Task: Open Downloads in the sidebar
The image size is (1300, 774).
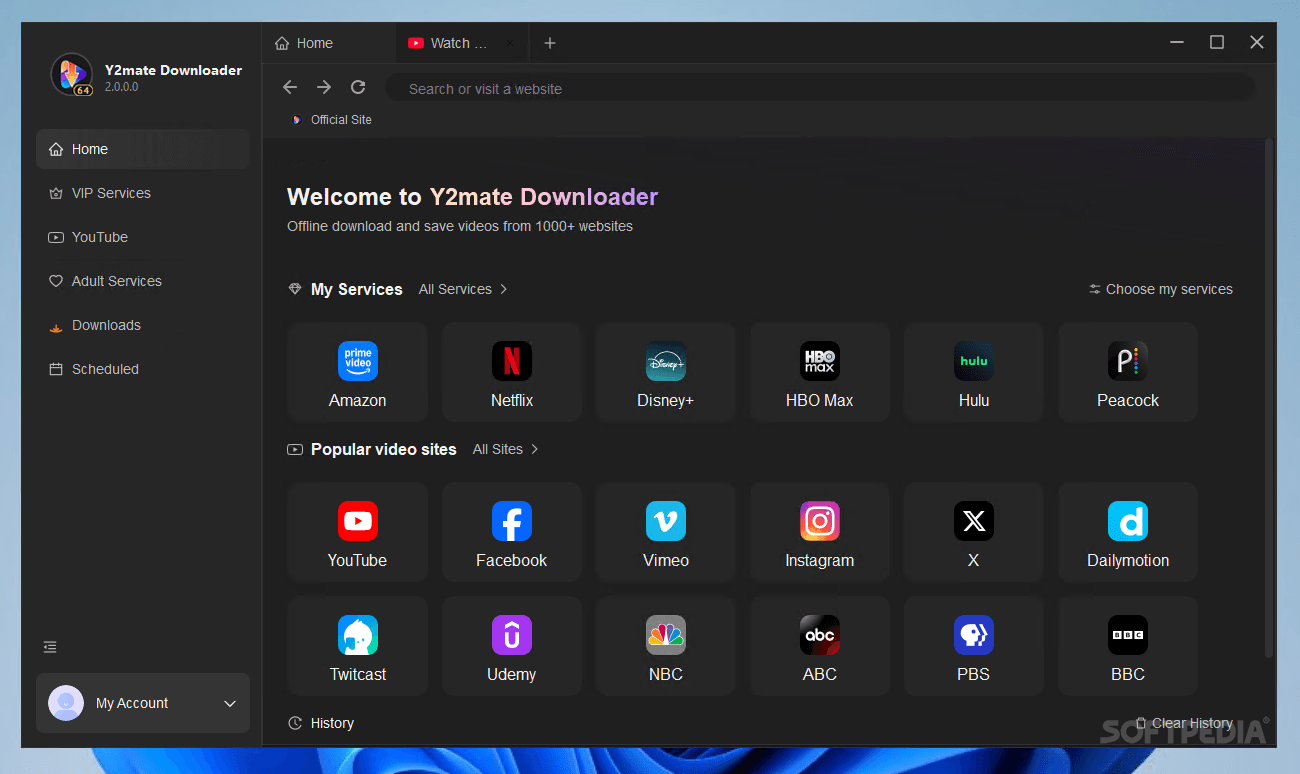Action: [143, 325]
